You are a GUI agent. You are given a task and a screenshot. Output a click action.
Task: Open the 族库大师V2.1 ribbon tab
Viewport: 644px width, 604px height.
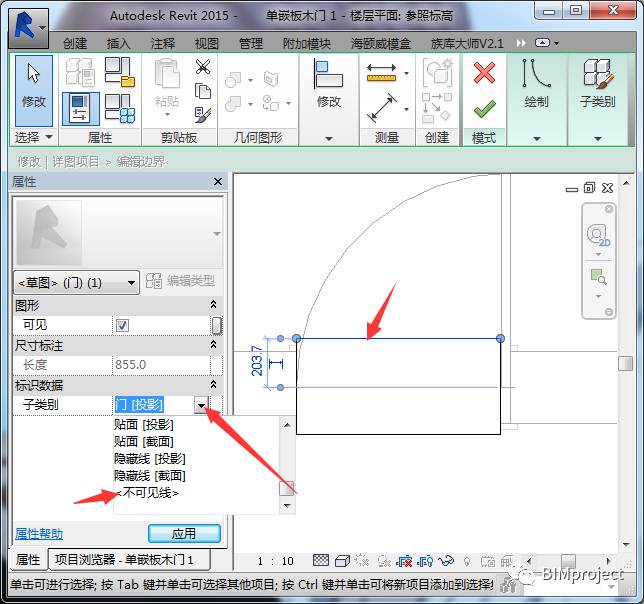(467, 43)
